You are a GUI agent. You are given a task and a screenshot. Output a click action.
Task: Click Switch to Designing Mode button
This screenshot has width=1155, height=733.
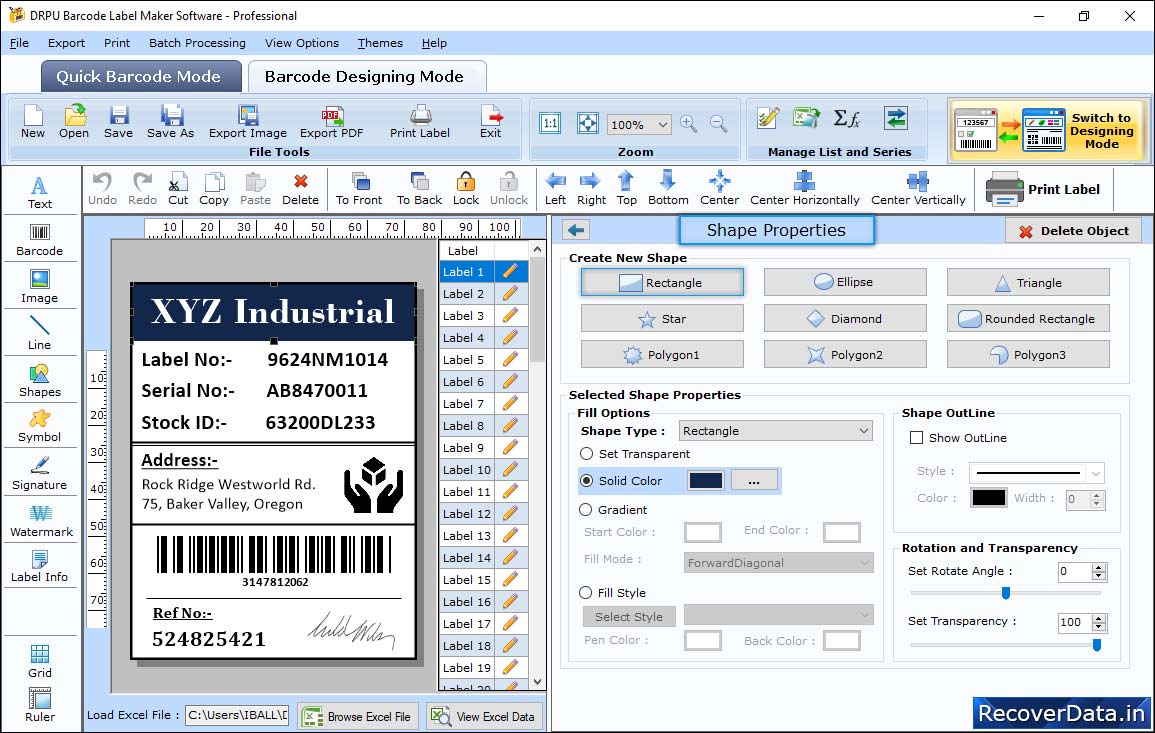pos(1047,130)
